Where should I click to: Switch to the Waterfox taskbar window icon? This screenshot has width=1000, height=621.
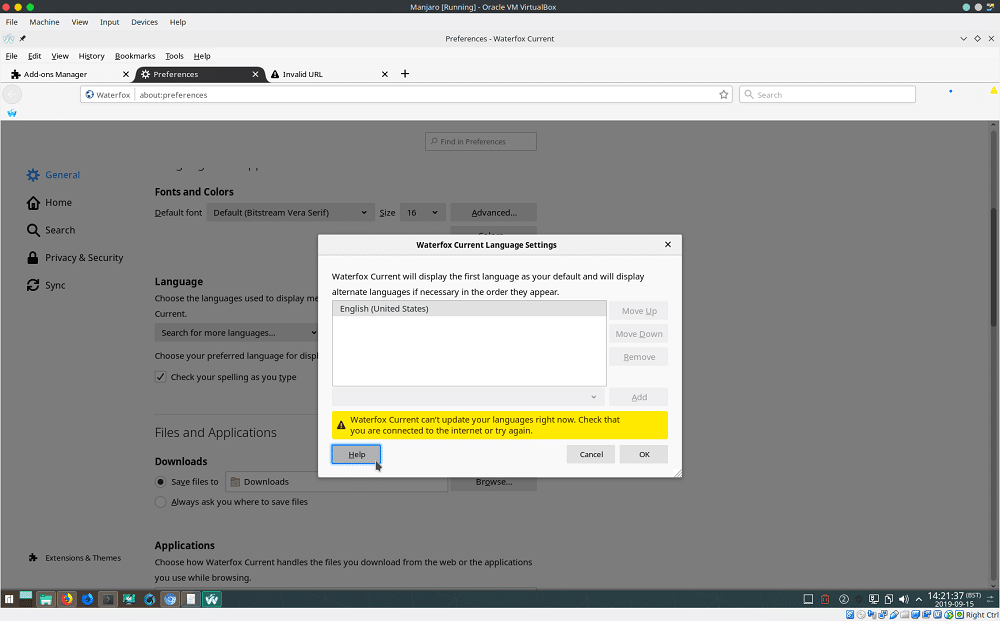point(212,599)
